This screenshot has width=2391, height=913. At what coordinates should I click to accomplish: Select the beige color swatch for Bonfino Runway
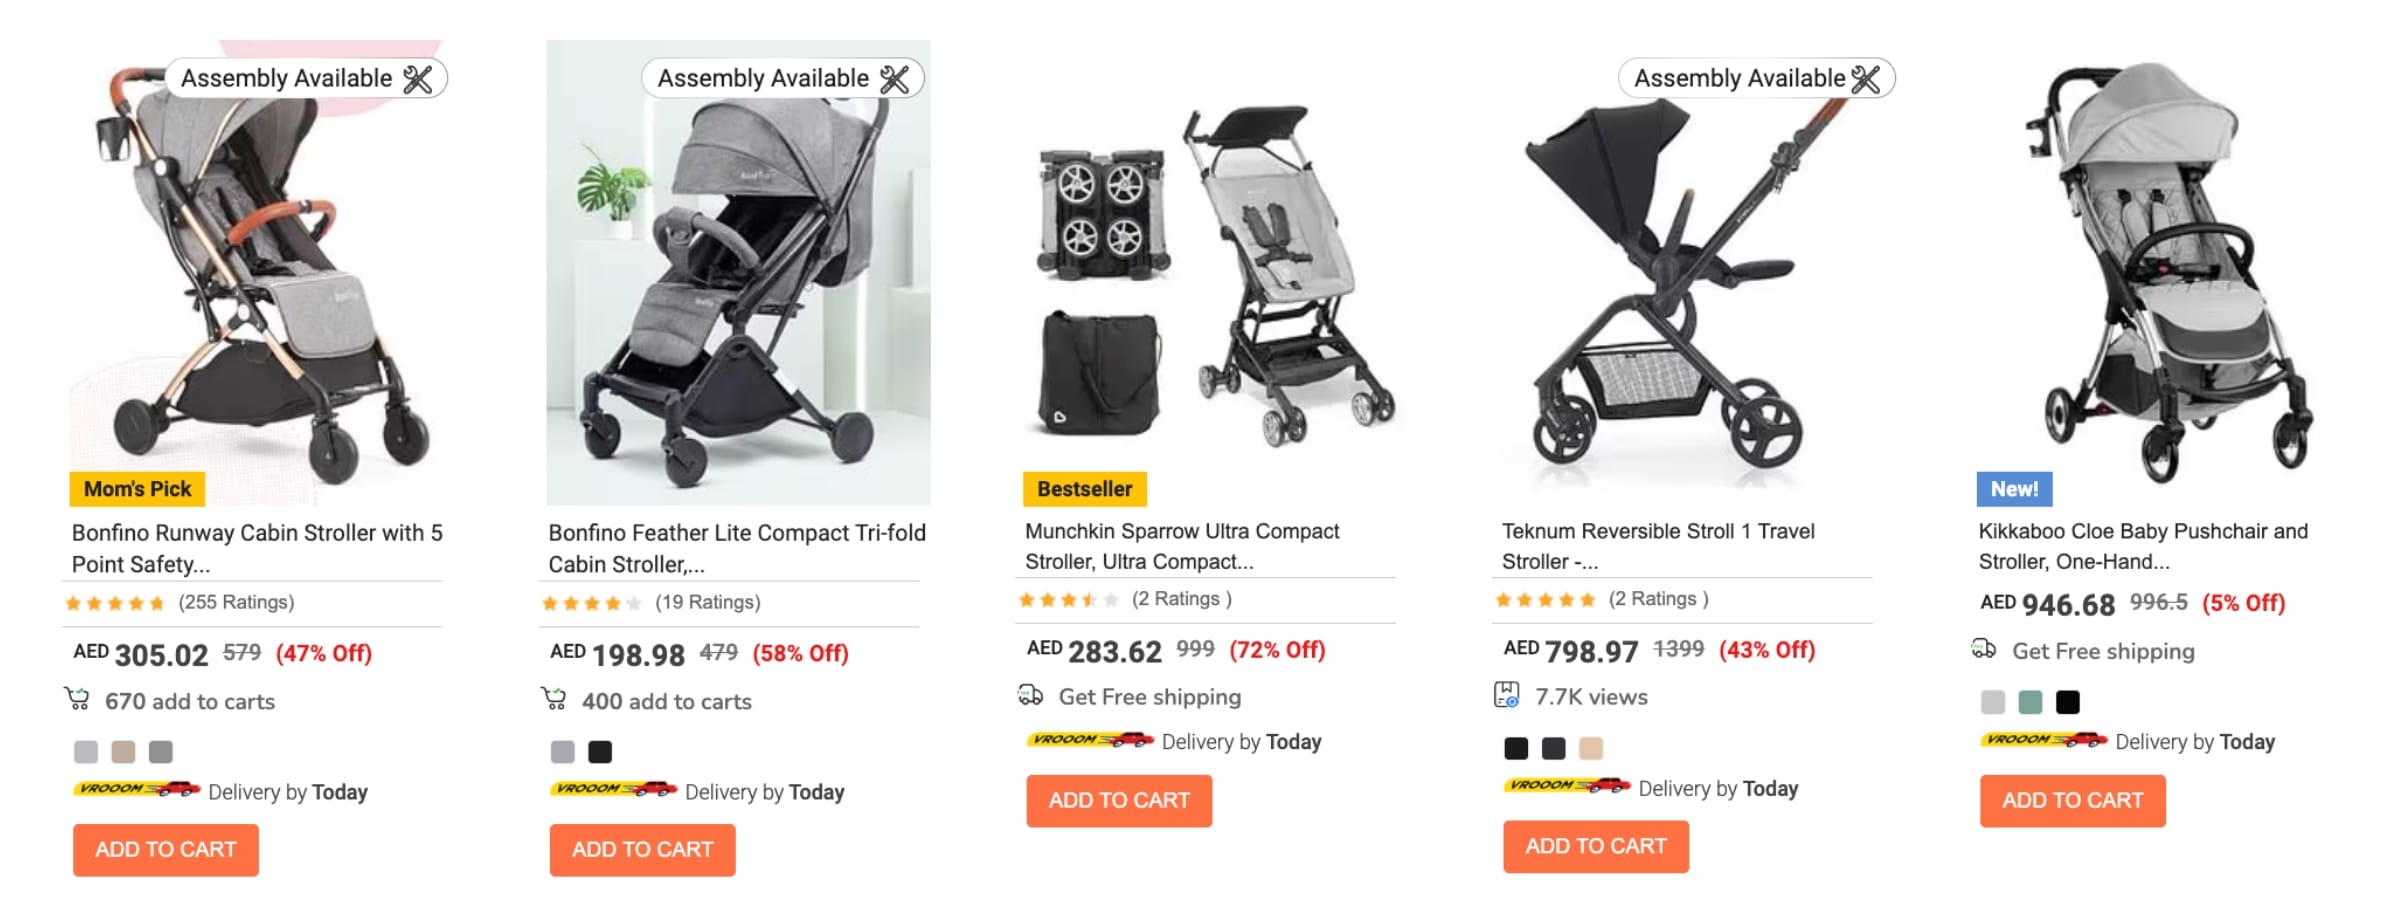[123, 752]
